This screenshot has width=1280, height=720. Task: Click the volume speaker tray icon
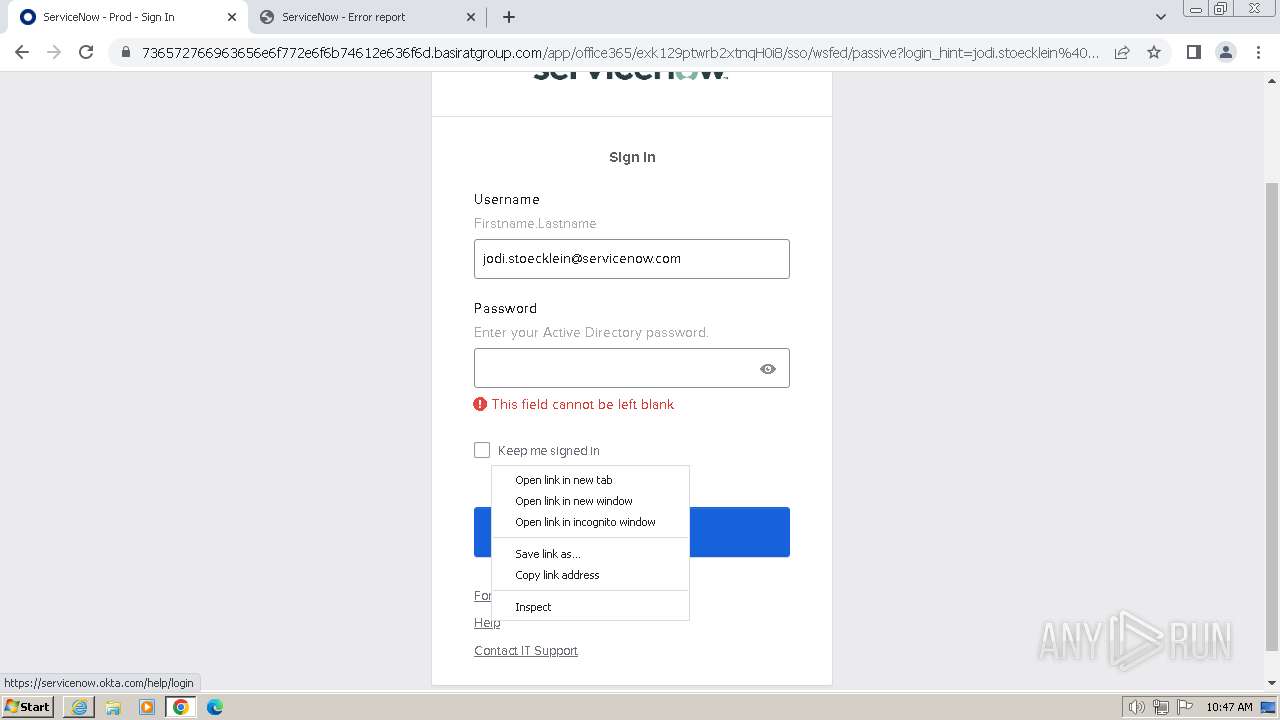point(1137,707)
